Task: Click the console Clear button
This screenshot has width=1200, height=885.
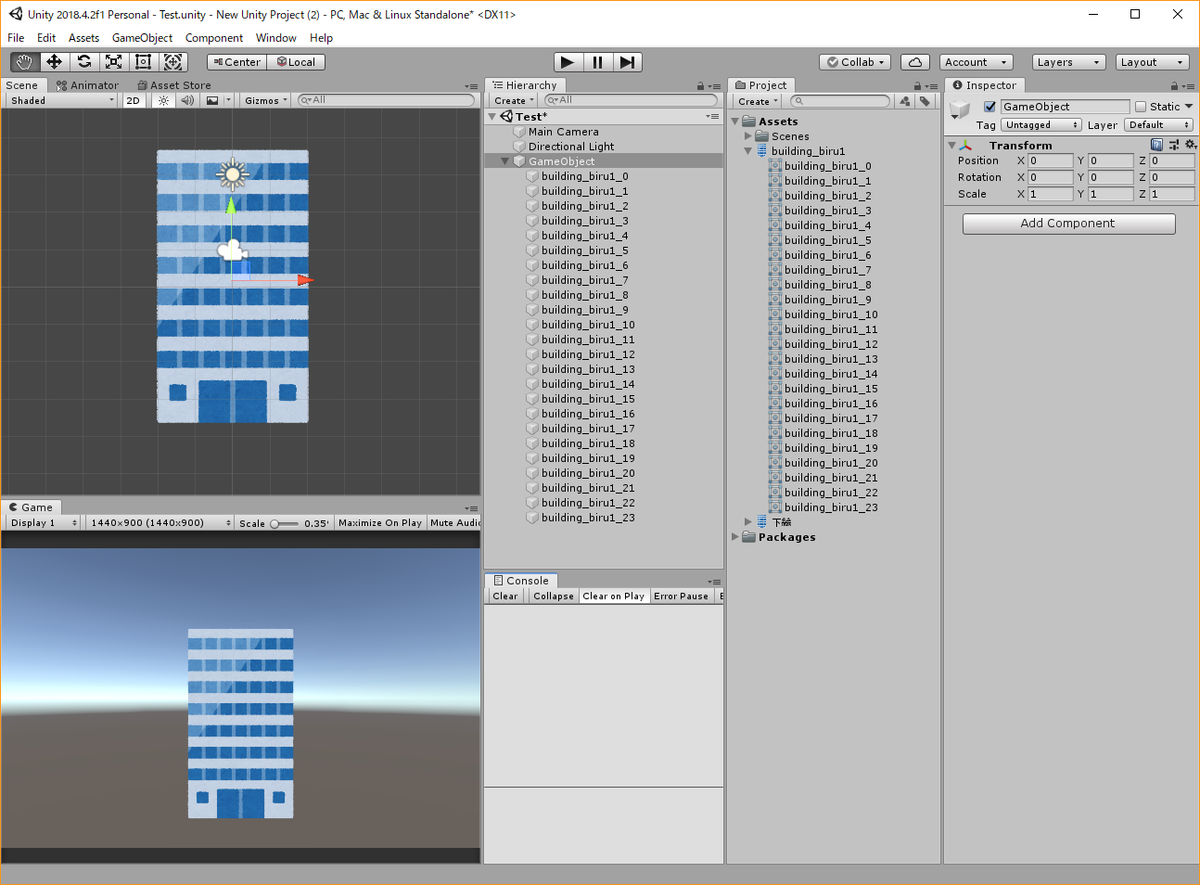Action: (x=506, y=596)
